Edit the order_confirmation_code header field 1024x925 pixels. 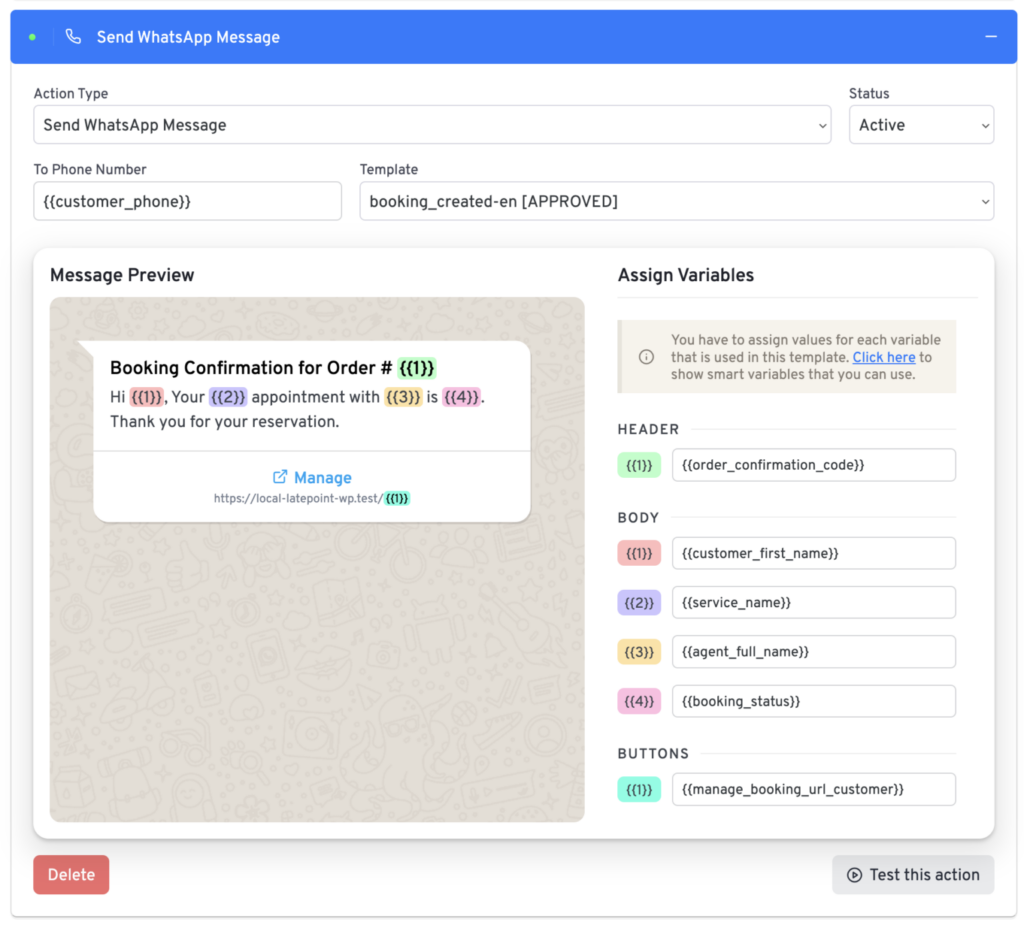[813, 465]
